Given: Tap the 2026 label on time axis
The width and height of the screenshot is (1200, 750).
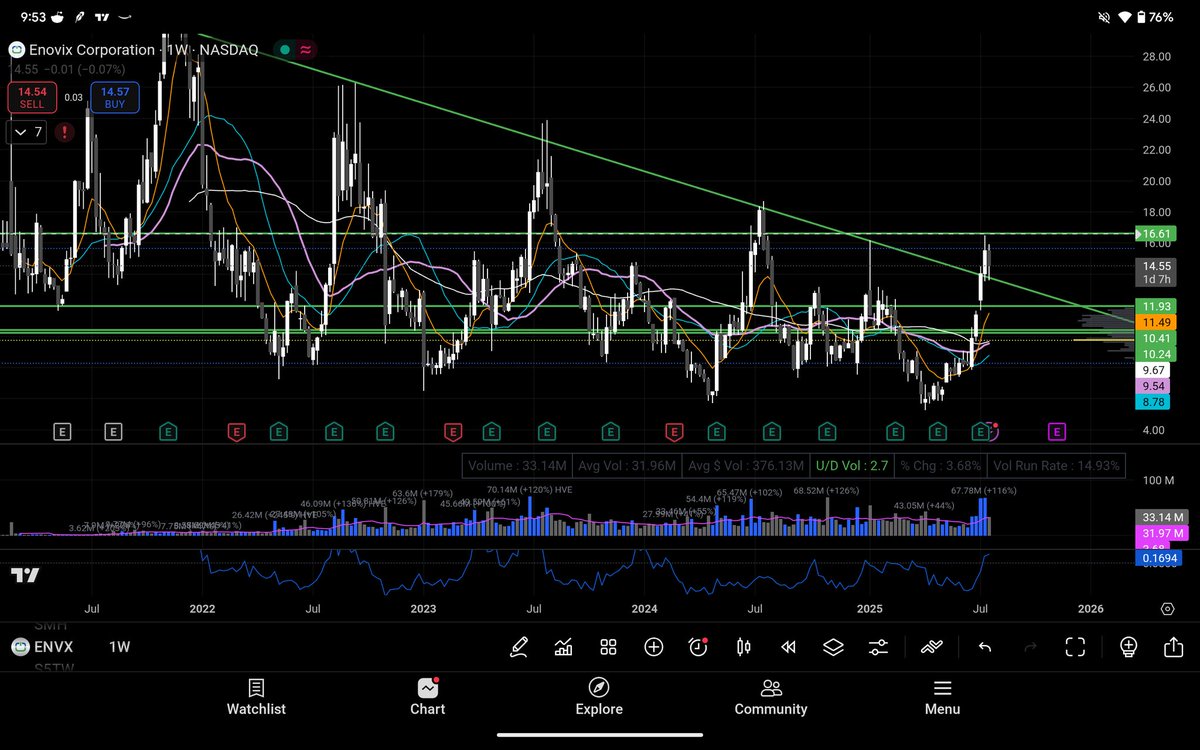Looking at the screenshot, I should 1091,608.
